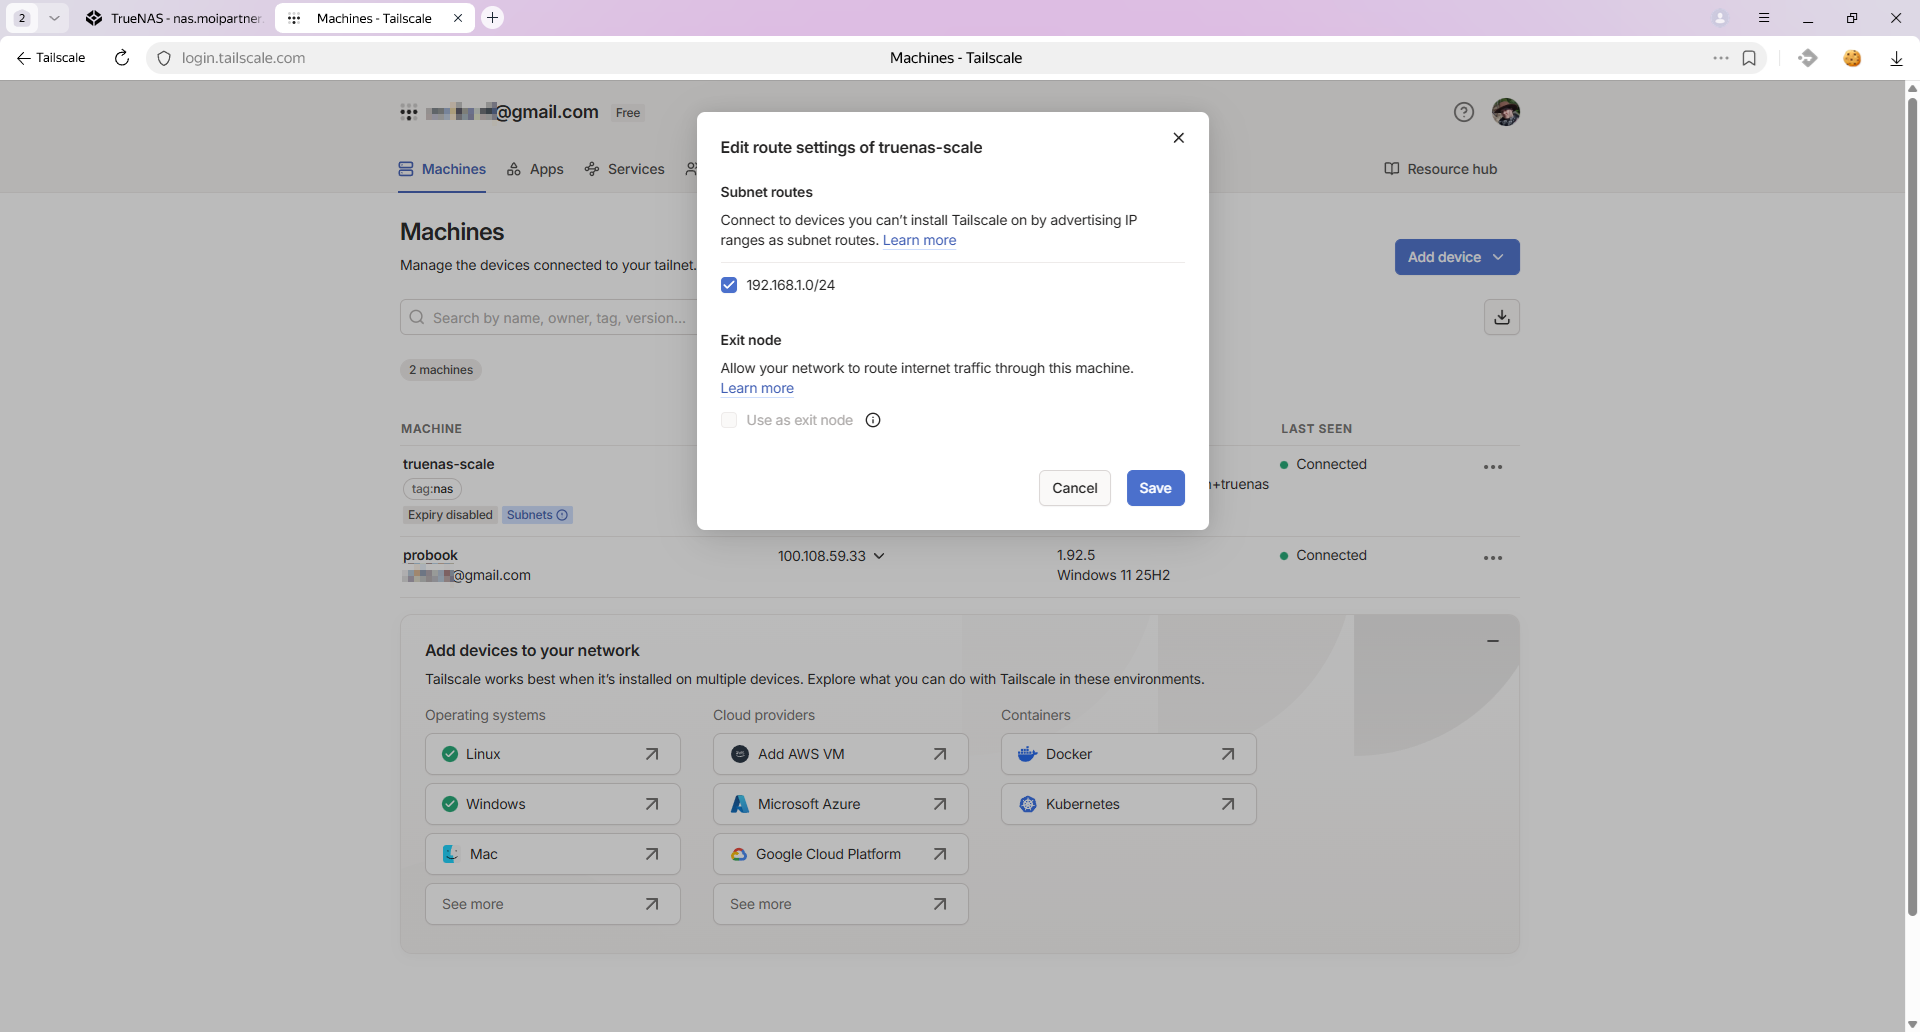Open the Learn more link for subnet routes
1920x1032 pixels.
919,240
